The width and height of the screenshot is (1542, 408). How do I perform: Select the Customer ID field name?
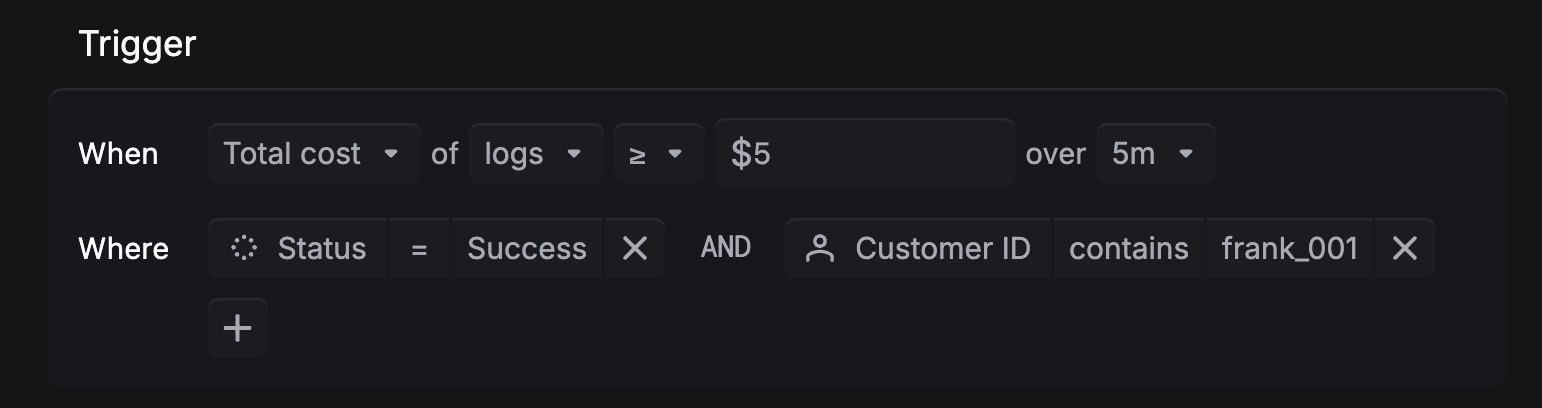[942, 248]
